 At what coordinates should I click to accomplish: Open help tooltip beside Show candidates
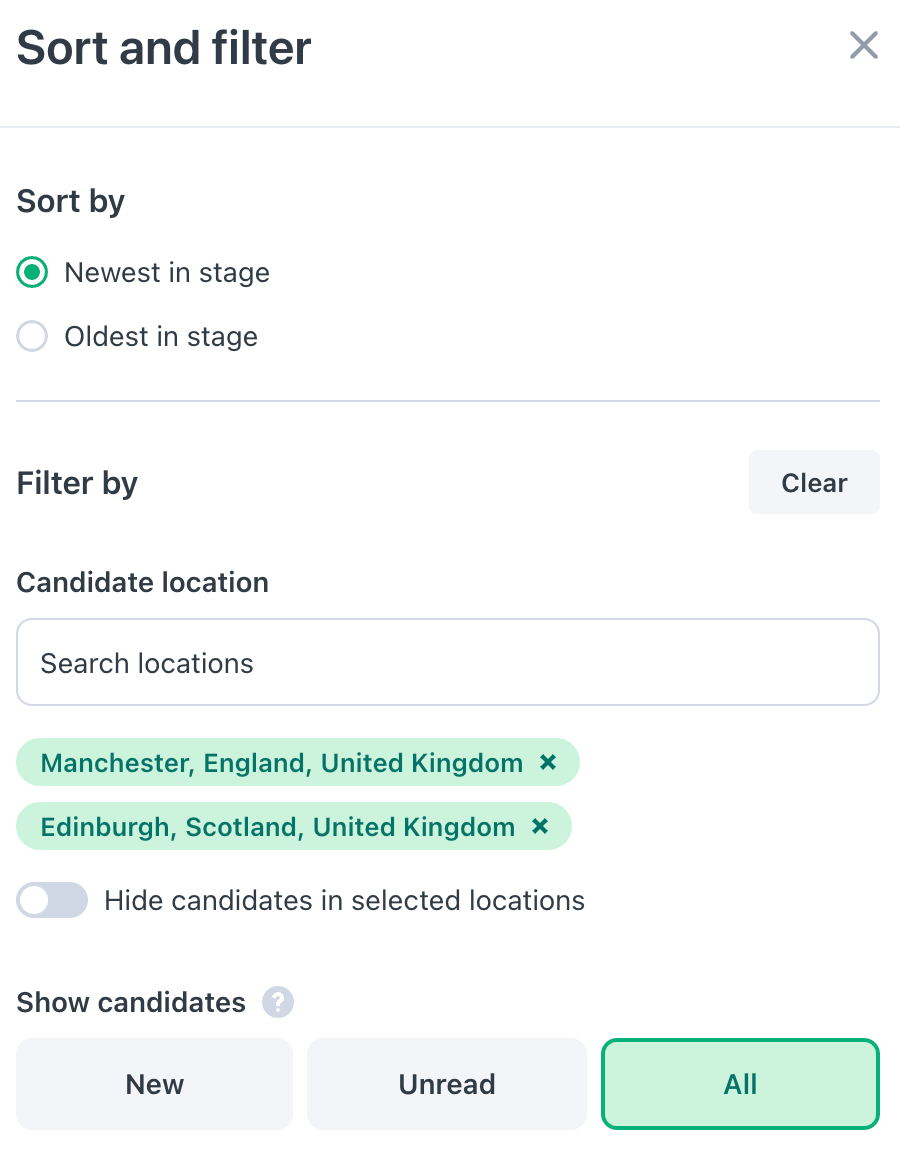point(278,1002)
